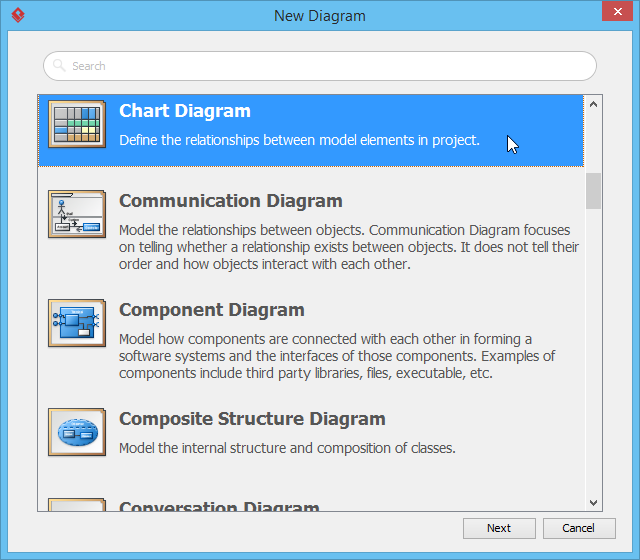Click the diagram list scrollbar thumb
The width and height of the screenshot is (640, 560).
tap(593, 191)
